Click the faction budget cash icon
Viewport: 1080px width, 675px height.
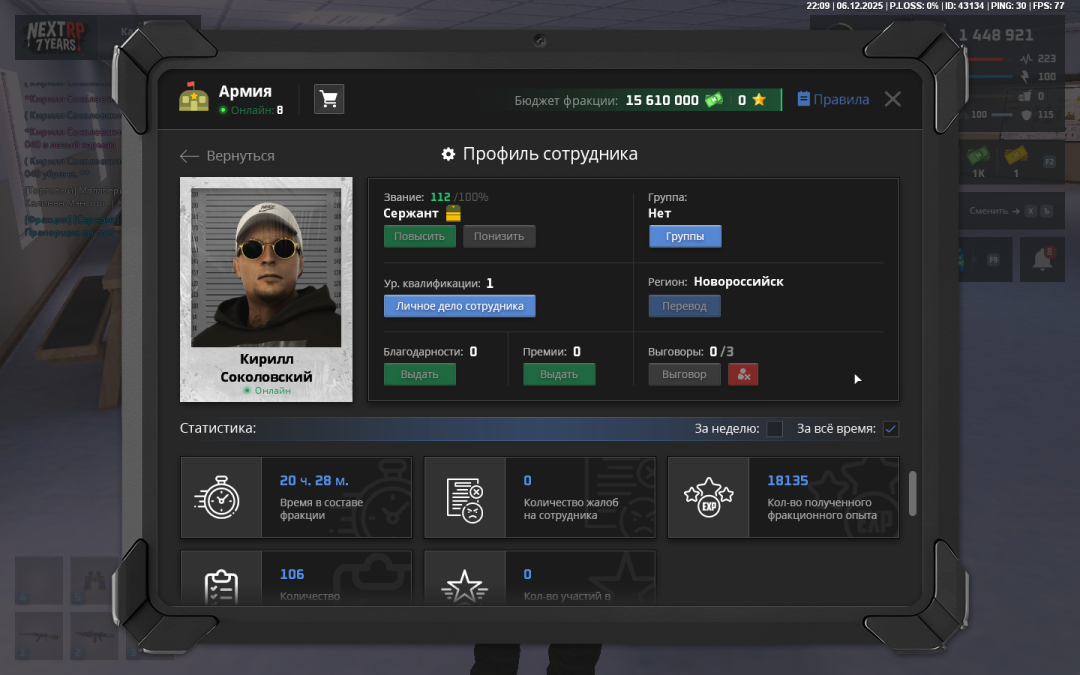[x=713, y=100]
